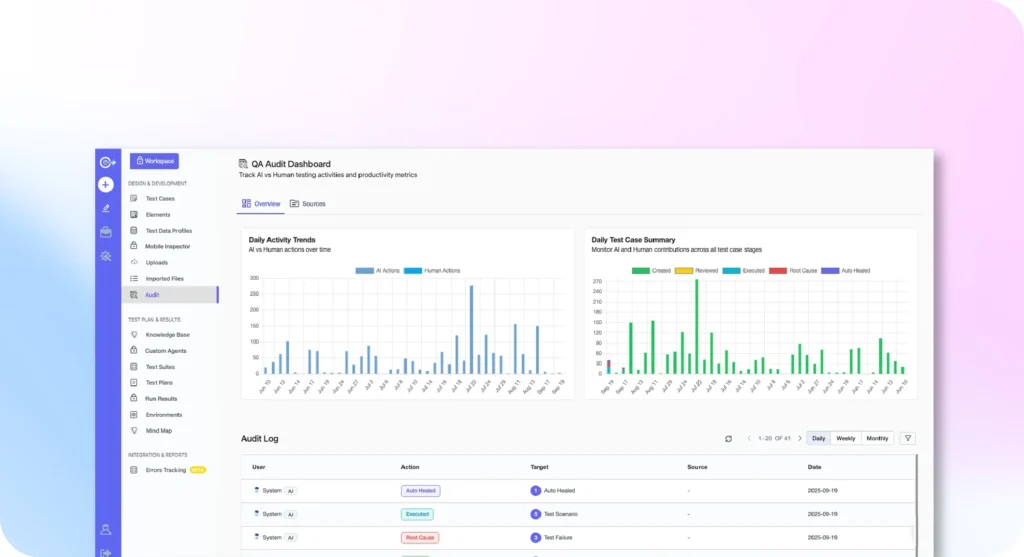Image resolution: width=1024 pixels, height=557 pixels.
Task: Click the Workspace button
Action: pos(154,161)
